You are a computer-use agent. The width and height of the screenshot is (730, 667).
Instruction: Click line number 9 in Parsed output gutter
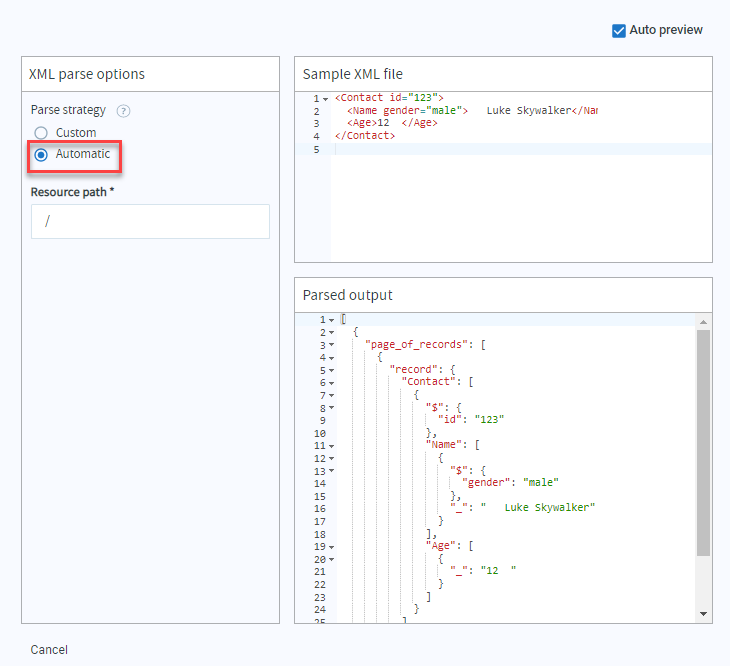(x=323, y=421)
